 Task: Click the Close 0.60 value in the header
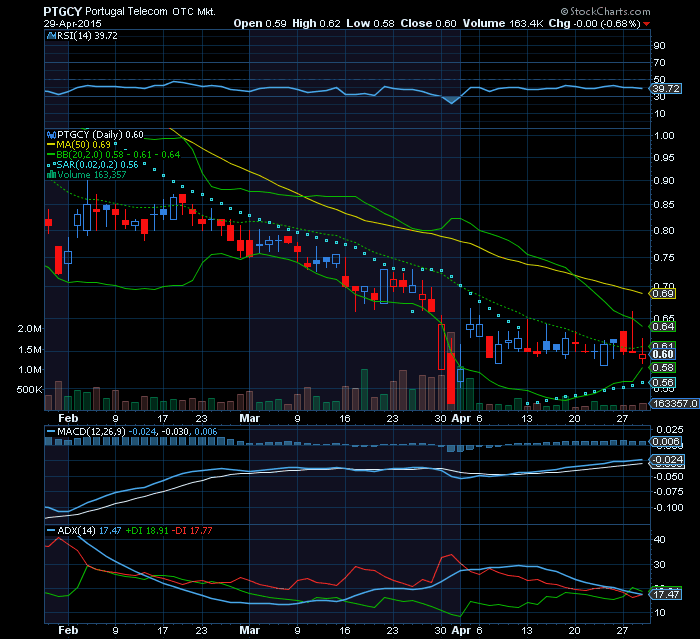(428, 23)
